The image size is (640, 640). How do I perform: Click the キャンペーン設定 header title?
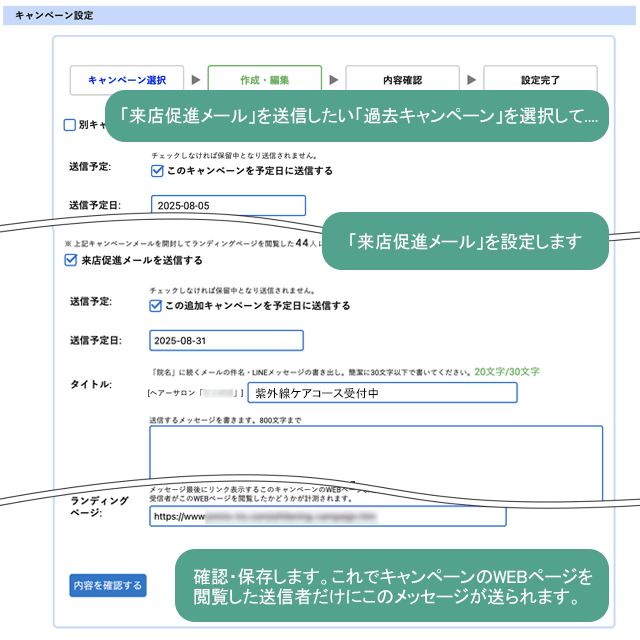[x=54, y=16]
